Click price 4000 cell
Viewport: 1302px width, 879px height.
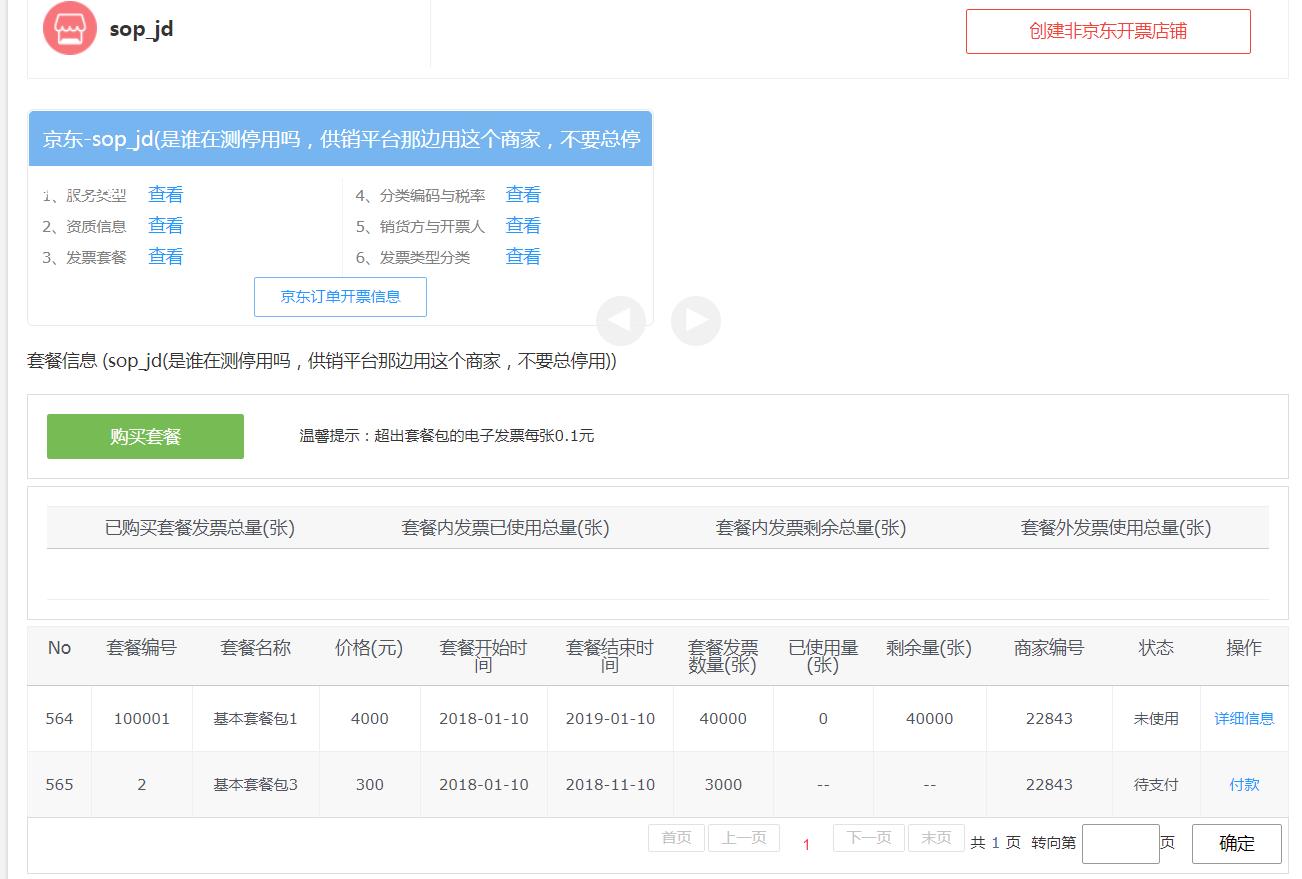[370, 718]
